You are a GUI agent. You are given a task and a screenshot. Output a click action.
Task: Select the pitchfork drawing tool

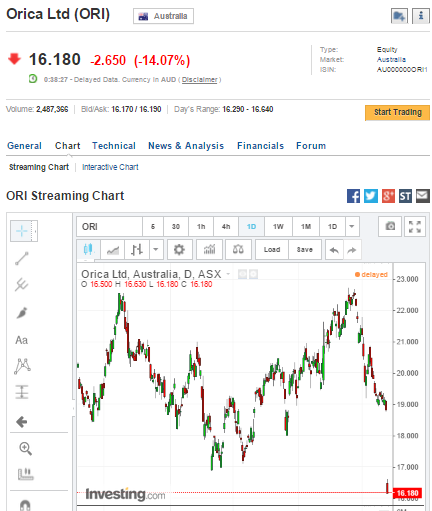click(x=22, y=285)
